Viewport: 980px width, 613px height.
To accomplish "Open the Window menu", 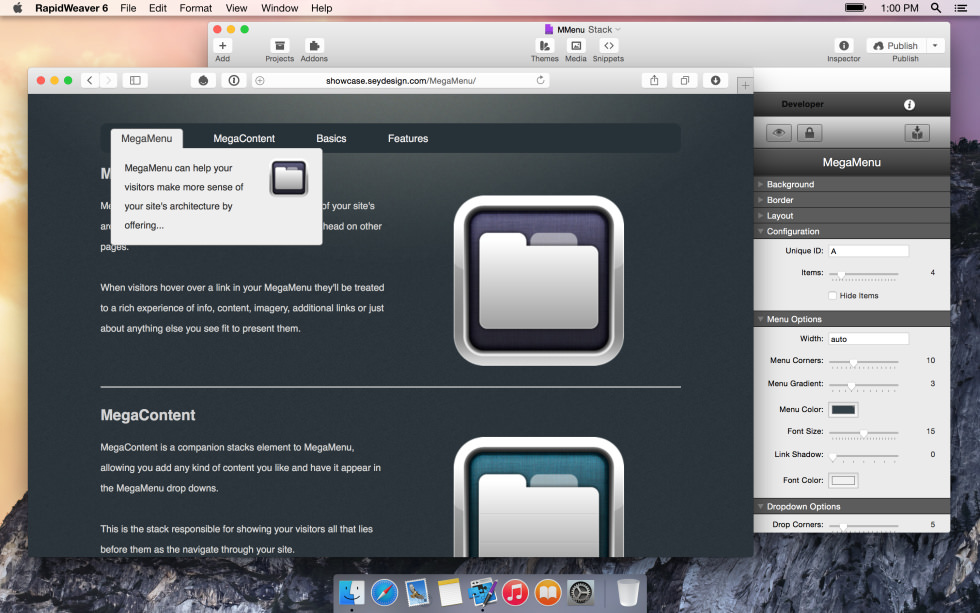I will point(279,8).
